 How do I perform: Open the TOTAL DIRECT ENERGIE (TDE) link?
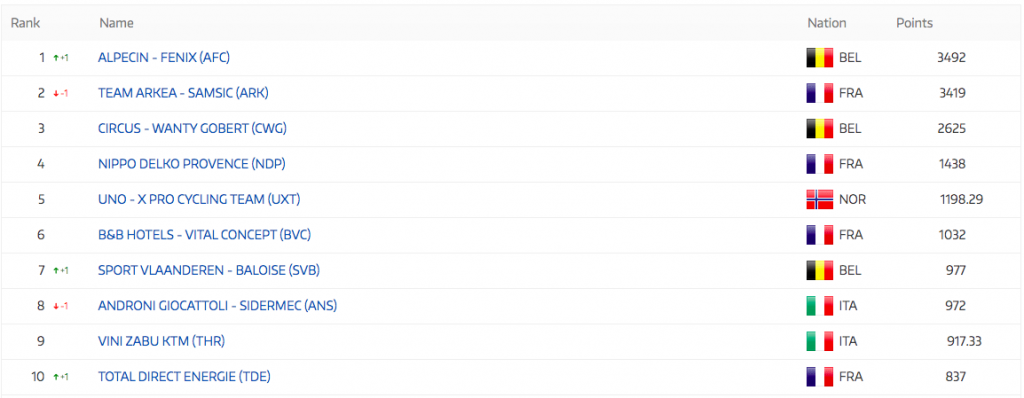coord(184,376)
